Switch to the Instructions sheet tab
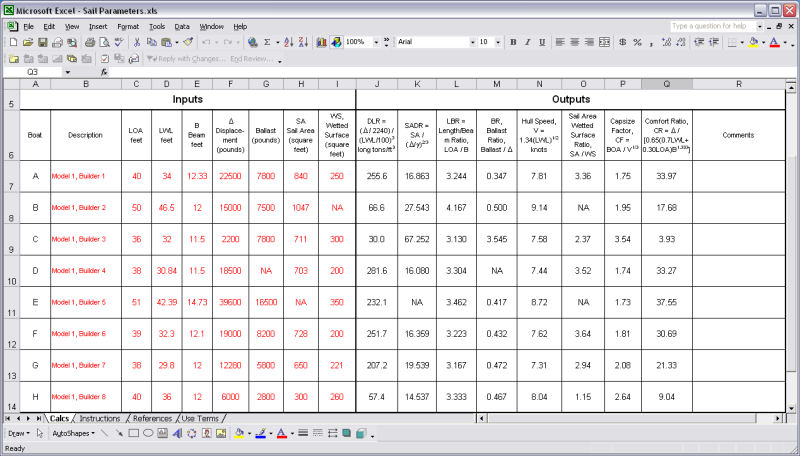 tap(99, 418)
